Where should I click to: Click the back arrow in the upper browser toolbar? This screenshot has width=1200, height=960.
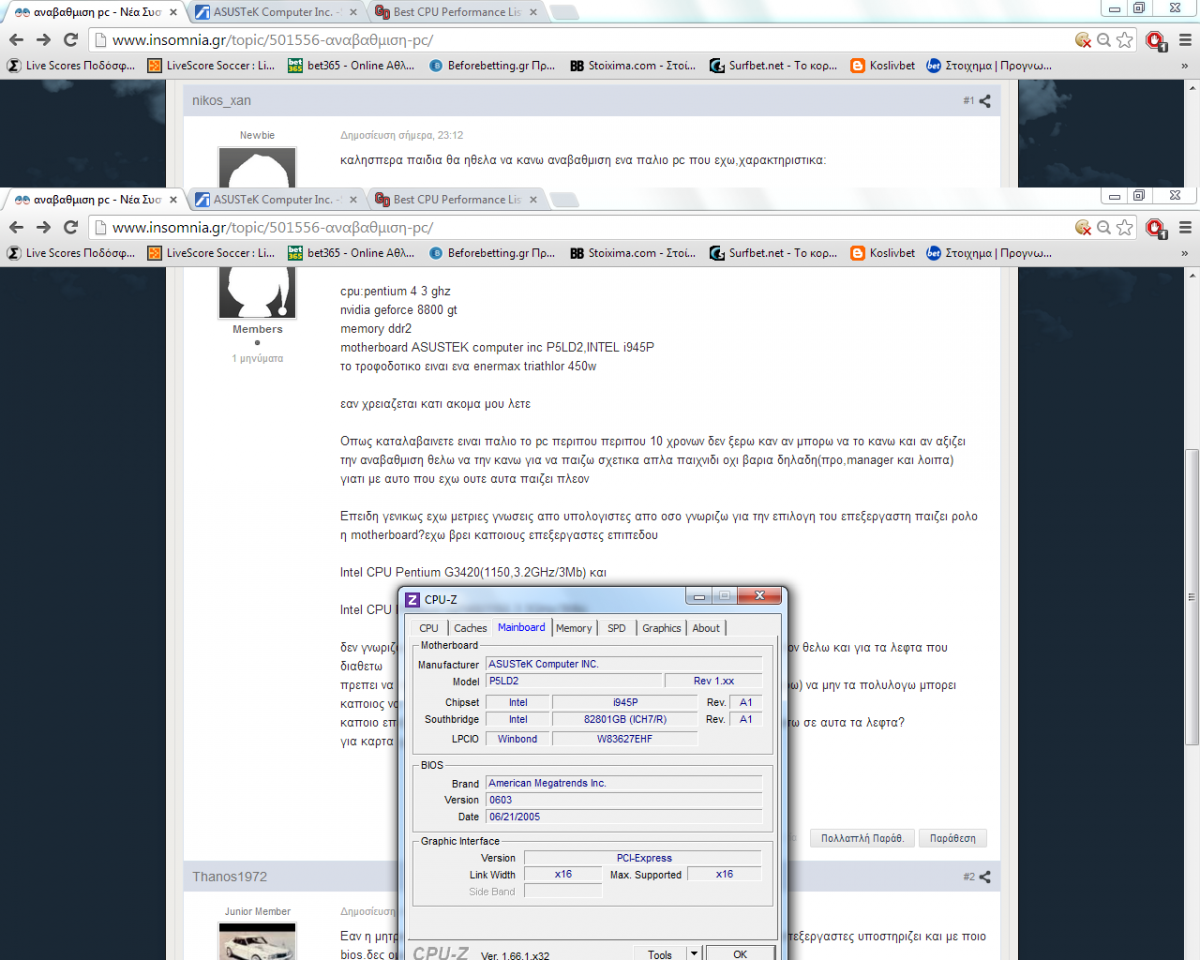[x=16, y=40]
